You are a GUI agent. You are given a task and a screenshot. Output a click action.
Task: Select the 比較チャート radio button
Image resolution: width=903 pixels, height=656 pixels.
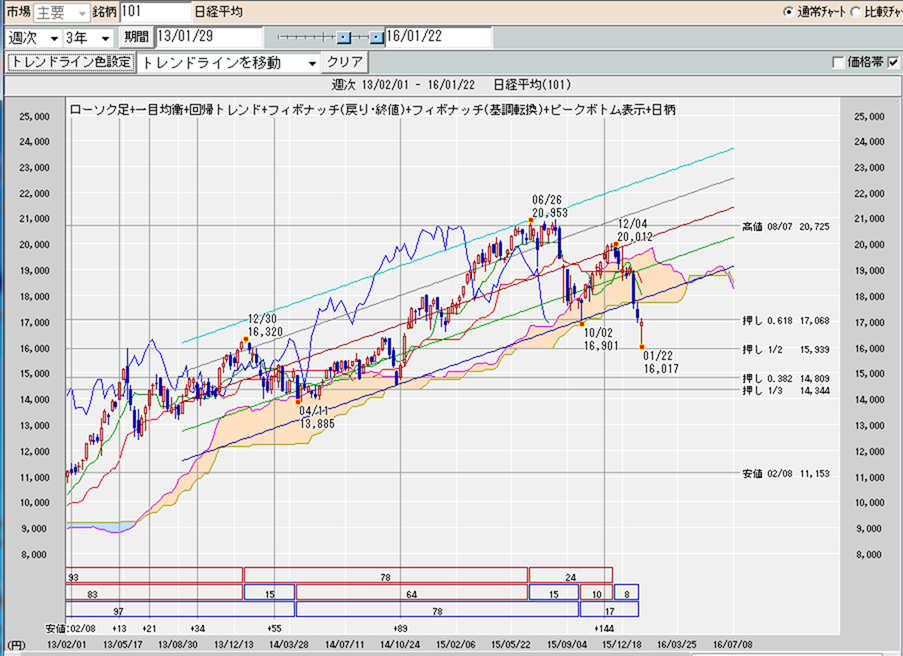pyautogui.click(x=856, y=12)
